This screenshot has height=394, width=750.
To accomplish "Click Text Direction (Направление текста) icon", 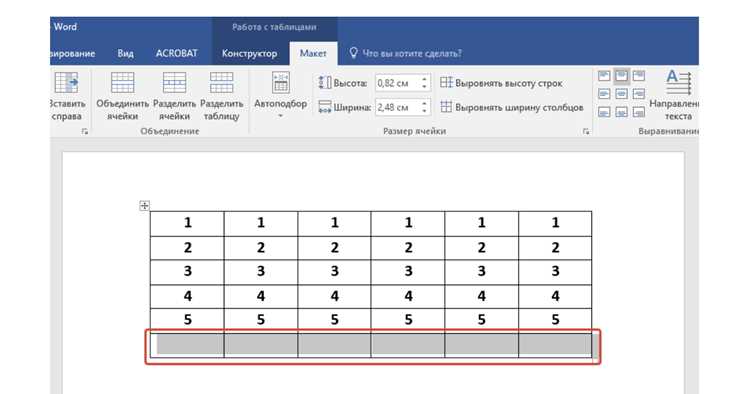I will (x=679, y=82).
